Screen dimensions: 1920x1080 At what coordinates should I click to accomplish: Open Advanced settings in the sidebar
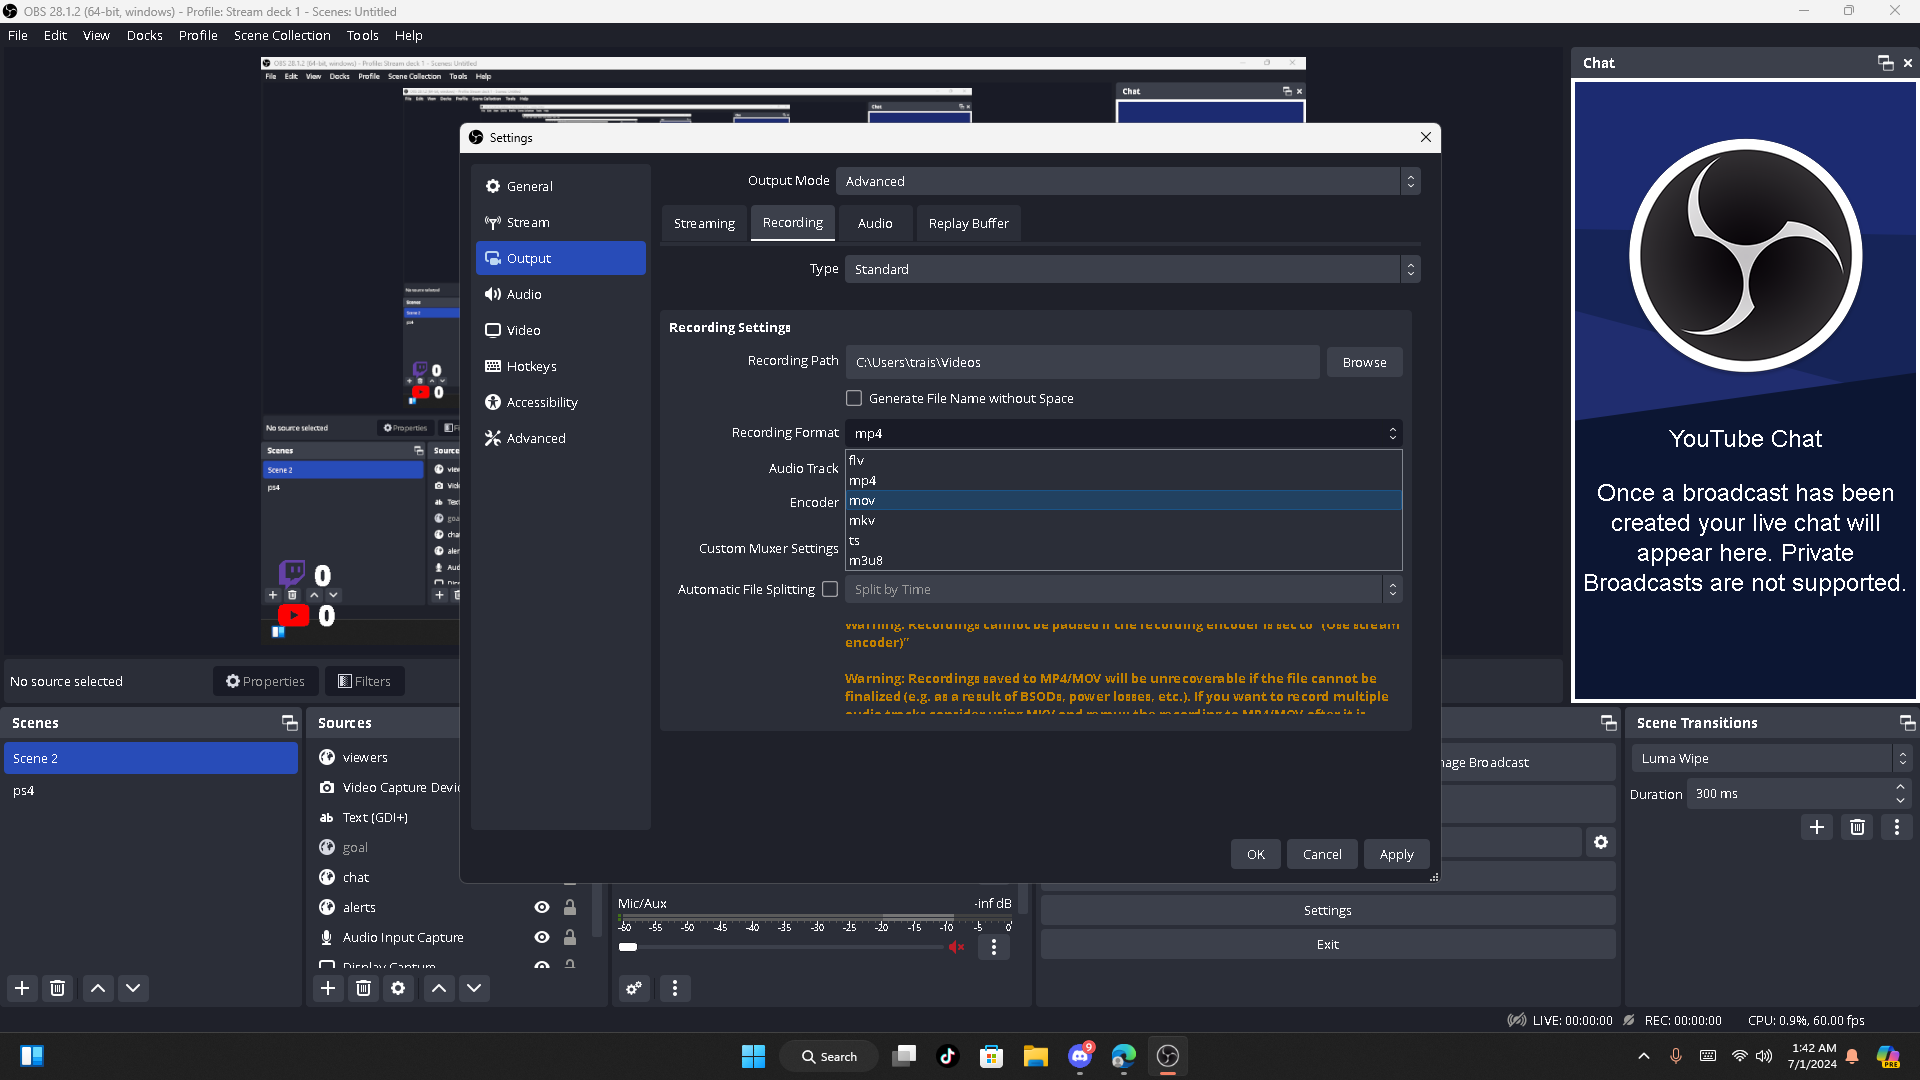click(x=560, y=438)
